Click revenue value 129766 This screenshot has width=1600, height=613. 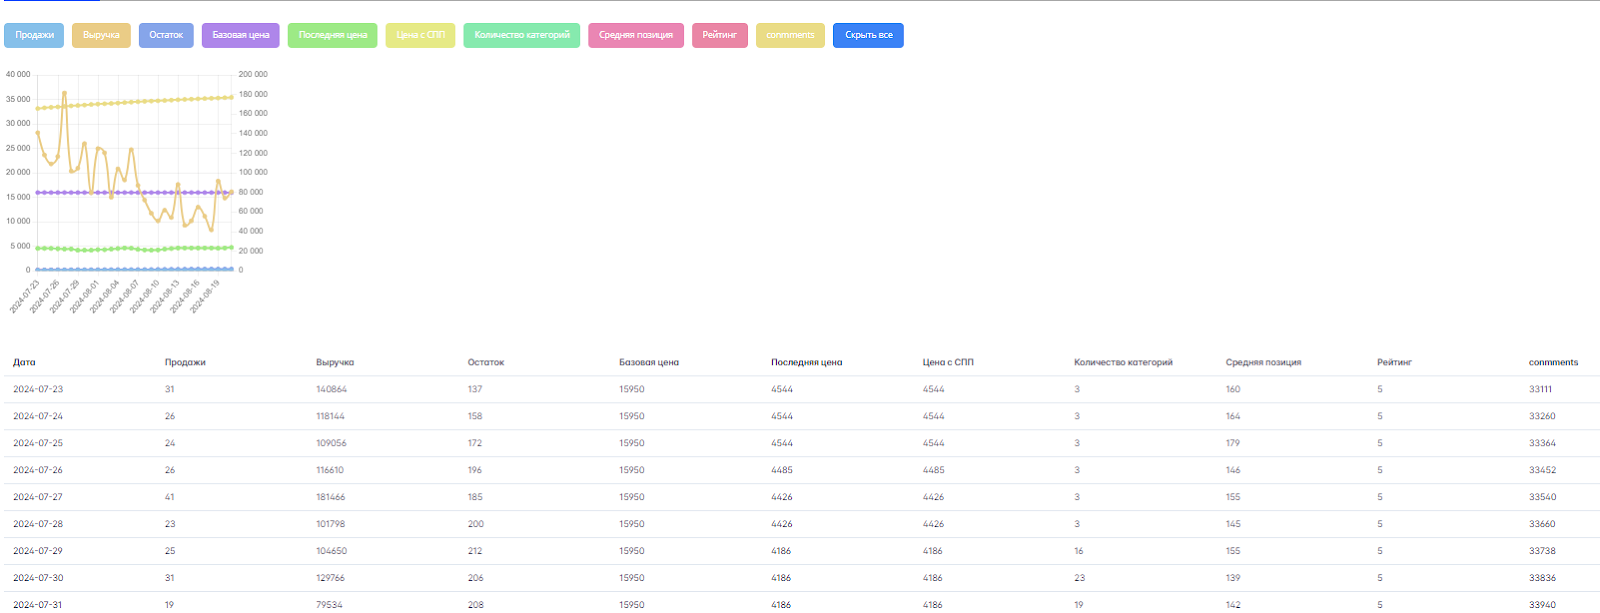(332, 578)
